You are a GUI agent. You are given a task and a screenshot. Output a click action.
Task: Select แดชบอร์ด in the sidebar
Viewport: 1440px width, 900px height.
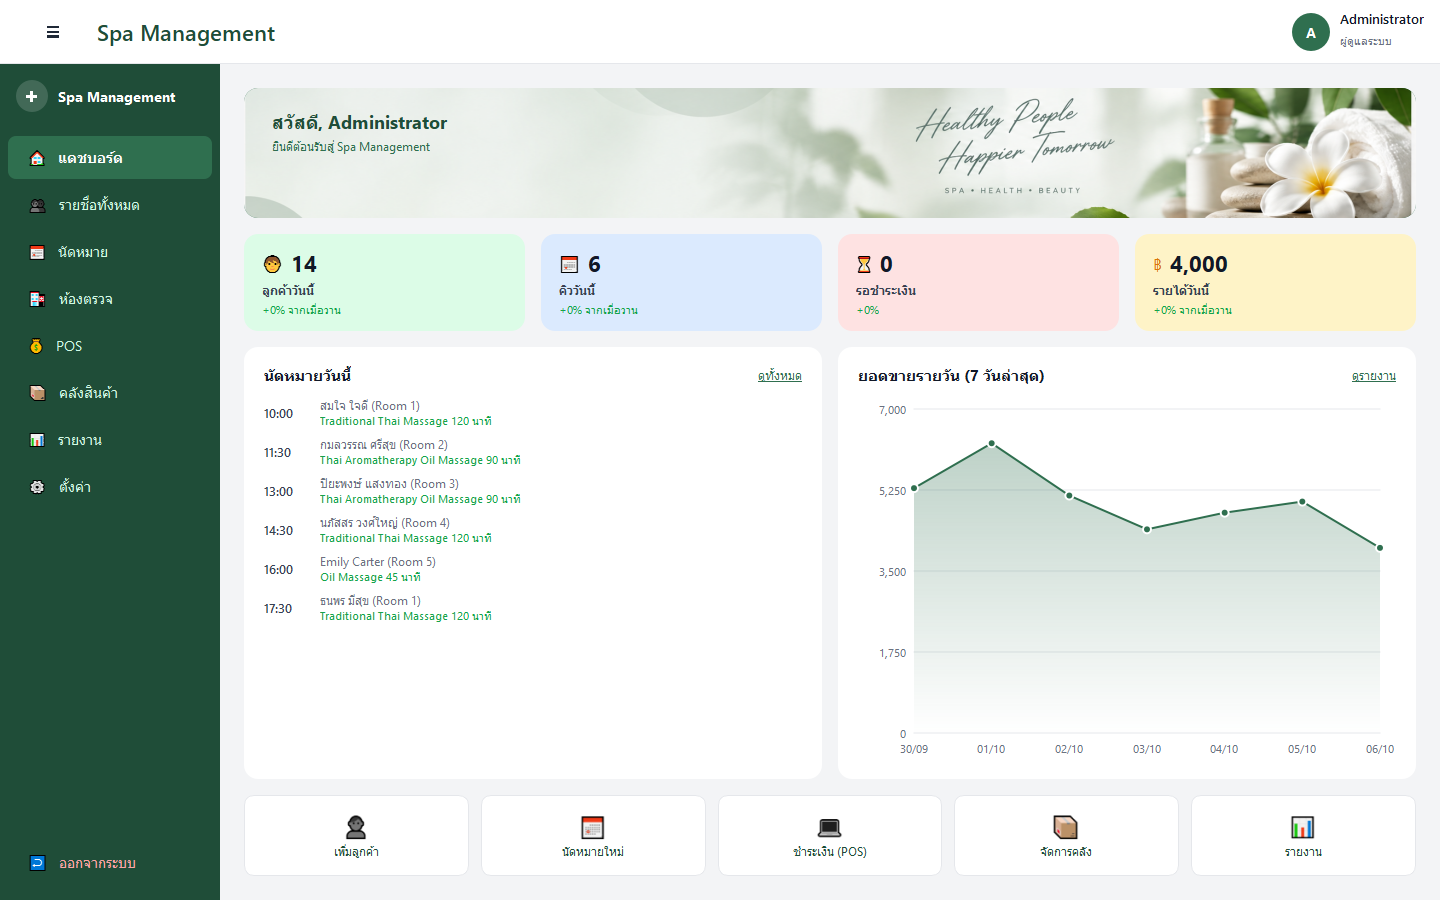[x=110, y=158]
